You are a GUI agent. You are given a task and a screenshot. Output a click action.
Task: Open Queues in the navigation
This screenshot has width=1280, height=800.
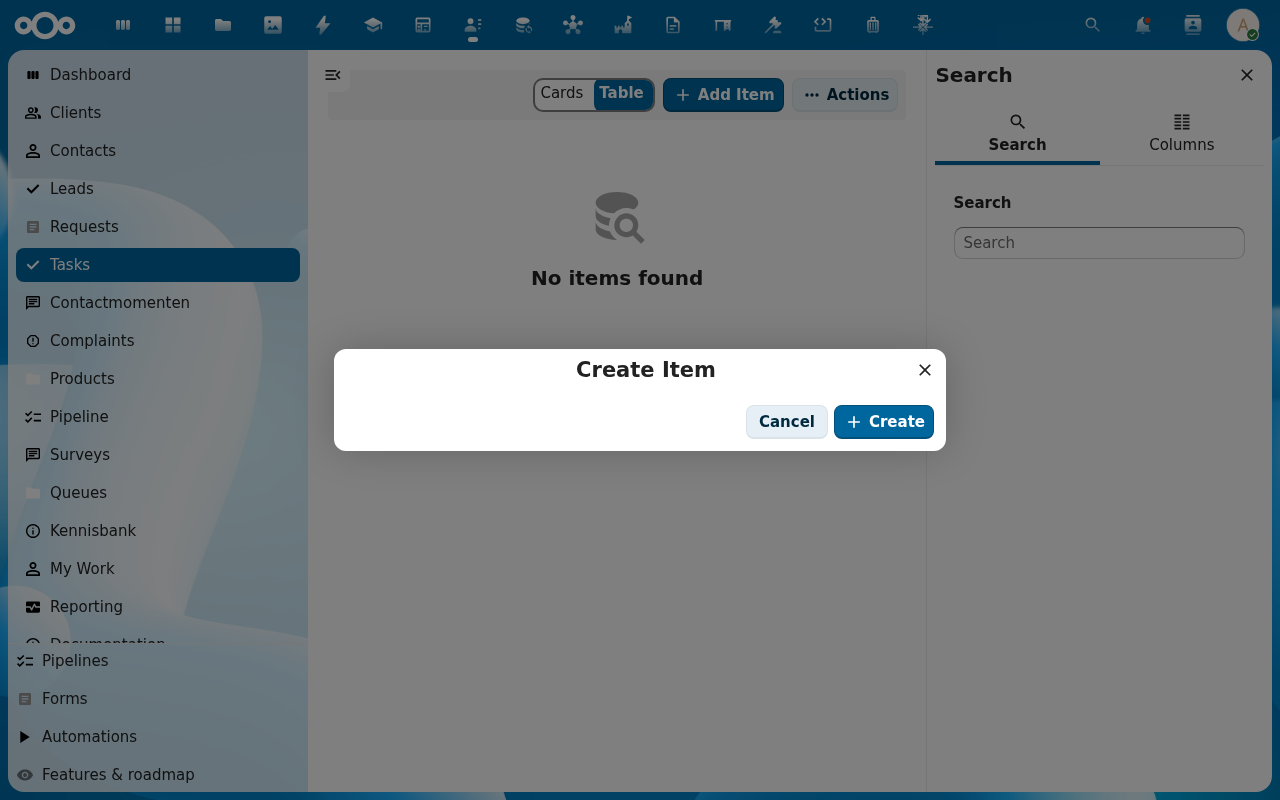coord(158,493)
